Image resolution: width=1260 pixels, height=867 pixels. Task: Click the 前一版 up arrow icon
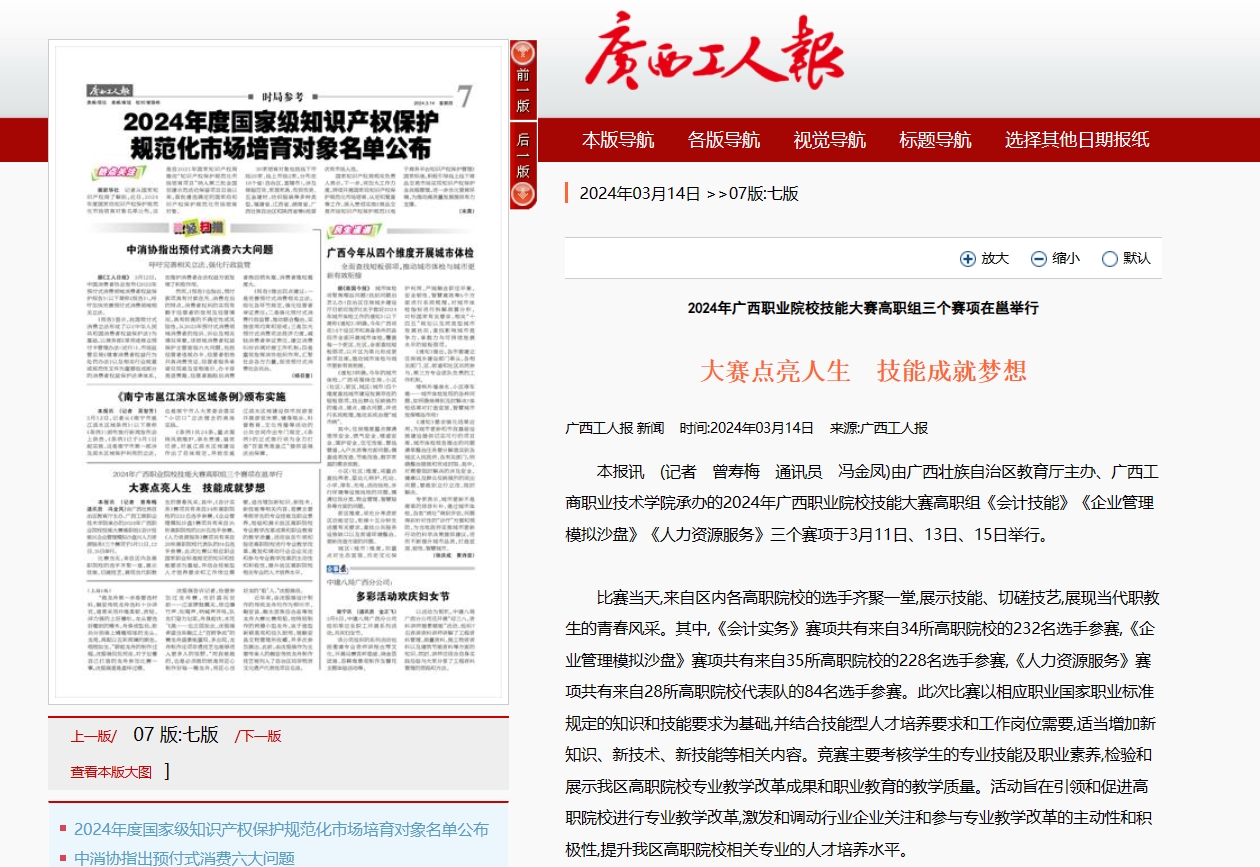tap(523, 55)
